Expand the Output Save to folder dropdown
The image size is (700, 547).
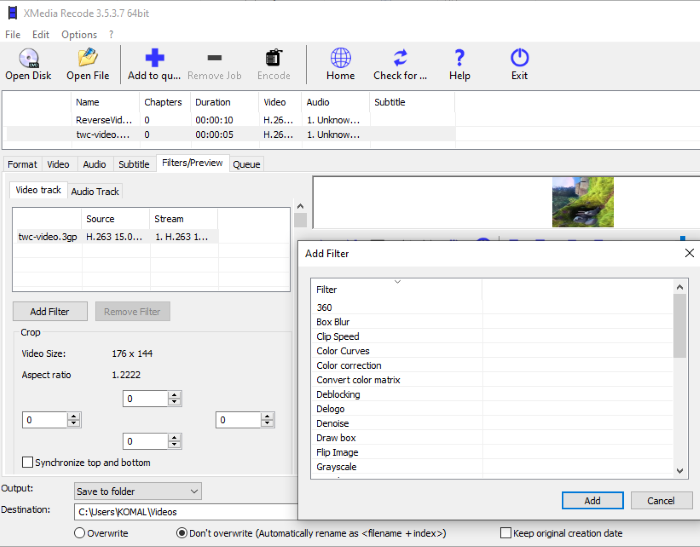point(138,491)
